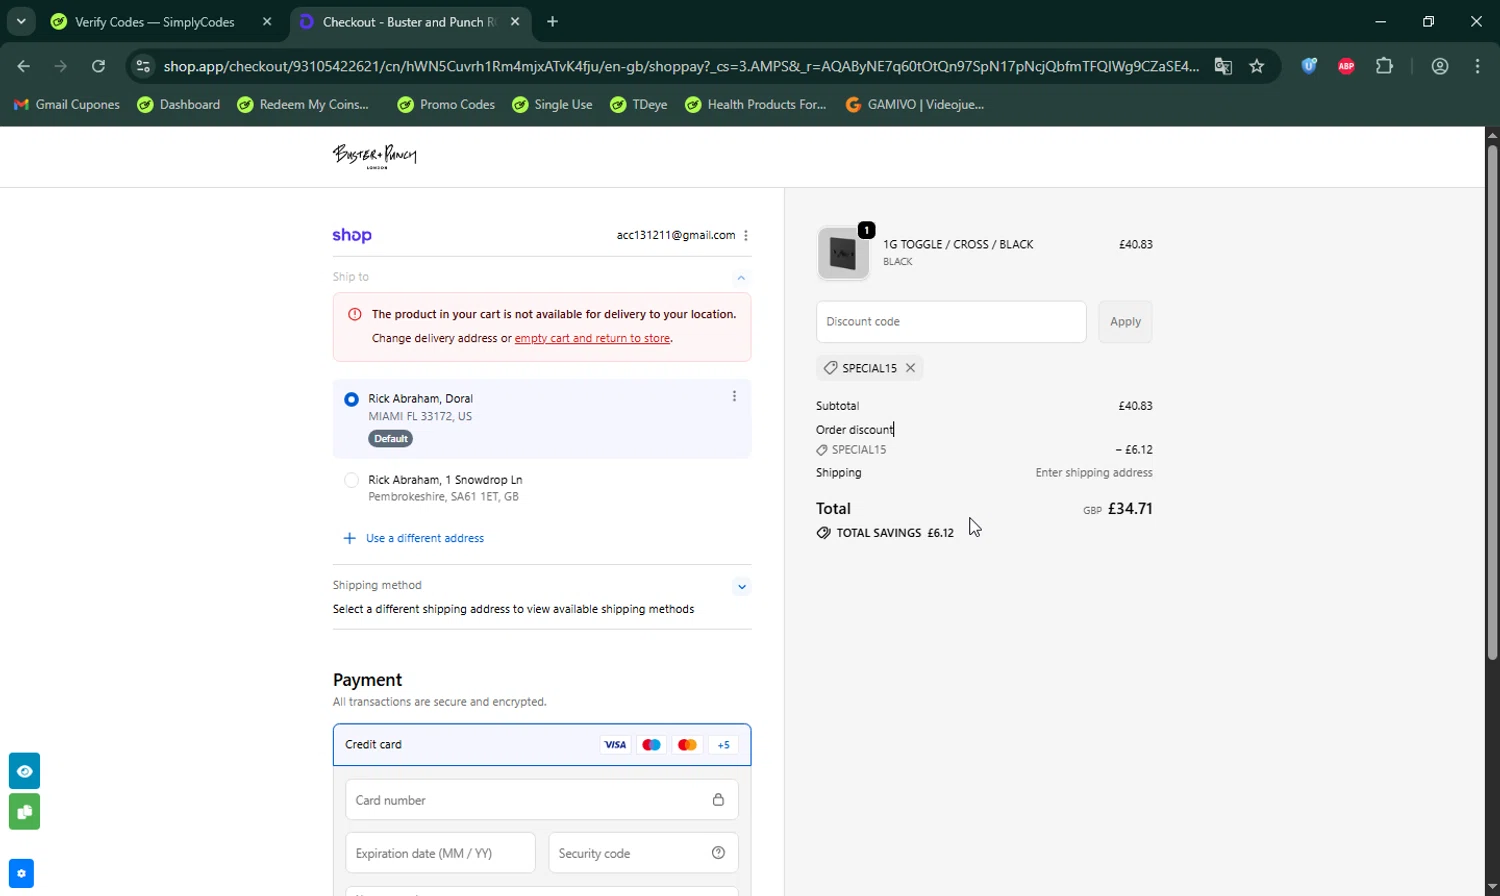Click the Apply discount button

click(x=1125, y=322)
